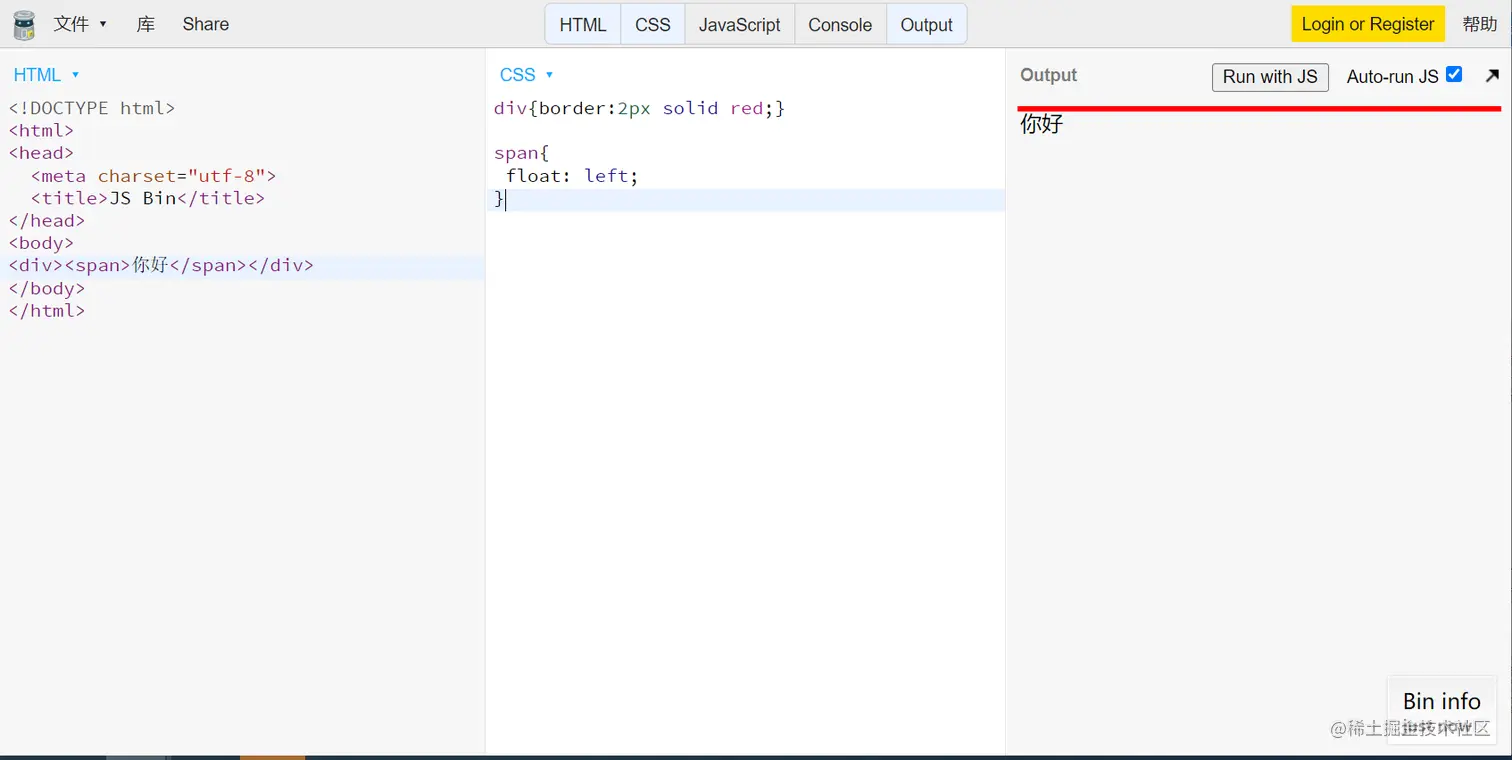Open the 库 menu

pyautogui.click(x=146, y=24)
